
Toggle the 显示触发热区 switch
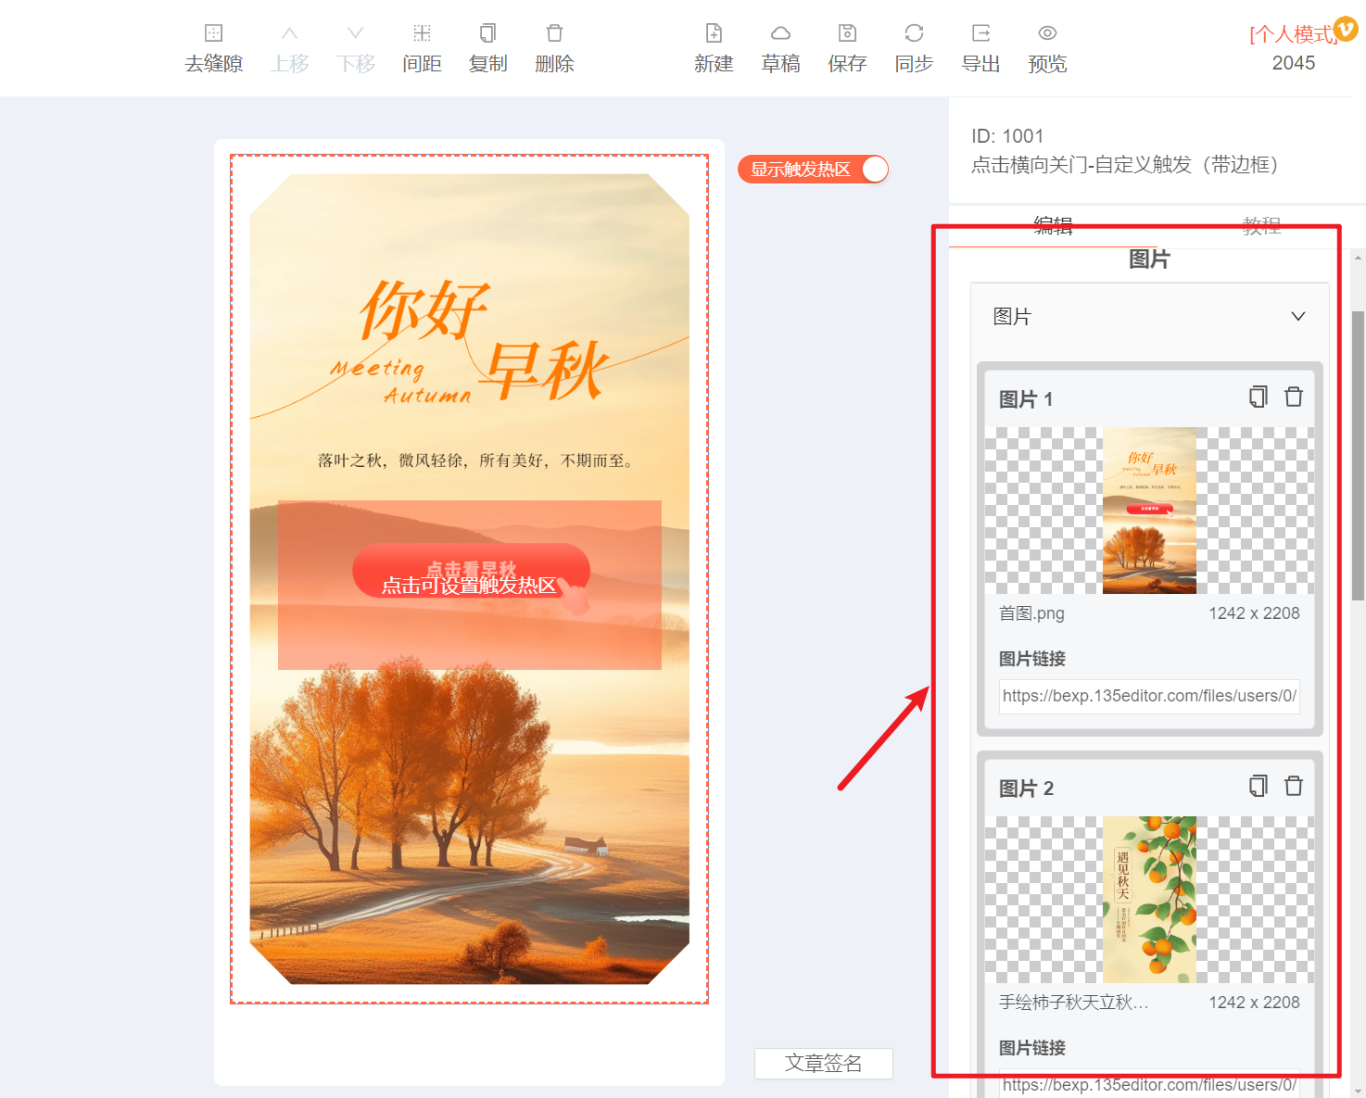[813, 169]
